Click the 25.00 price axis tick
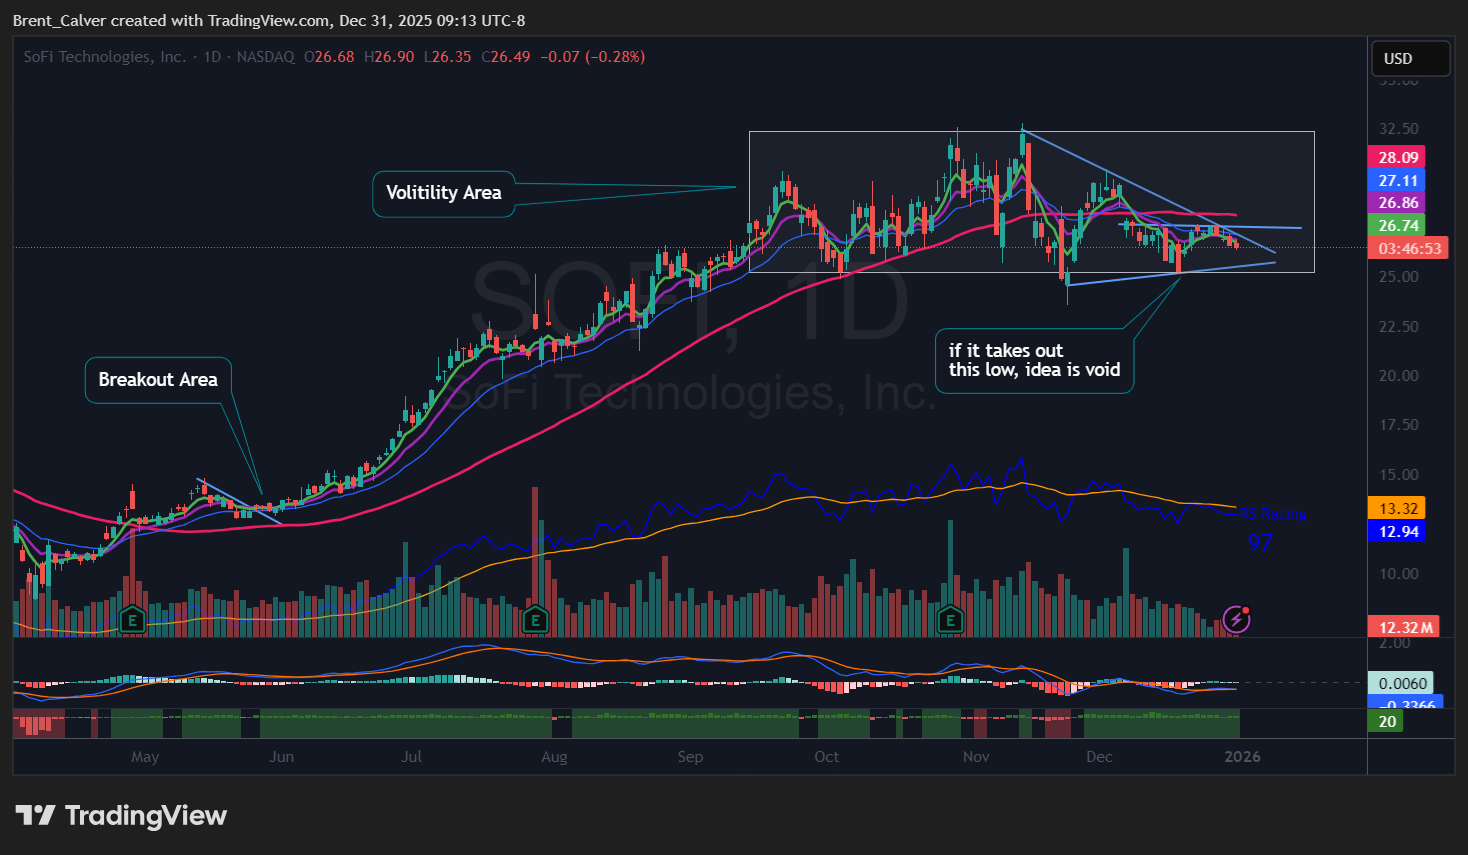The image size is (1468, 855). click(1398, 277)
